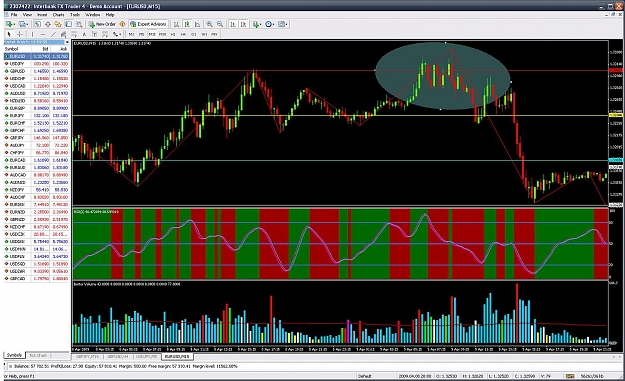The width and height of the screenshot is (625, 381).
Task: Toggle the Expert Advisors button
Action: (x=148, y=24)
